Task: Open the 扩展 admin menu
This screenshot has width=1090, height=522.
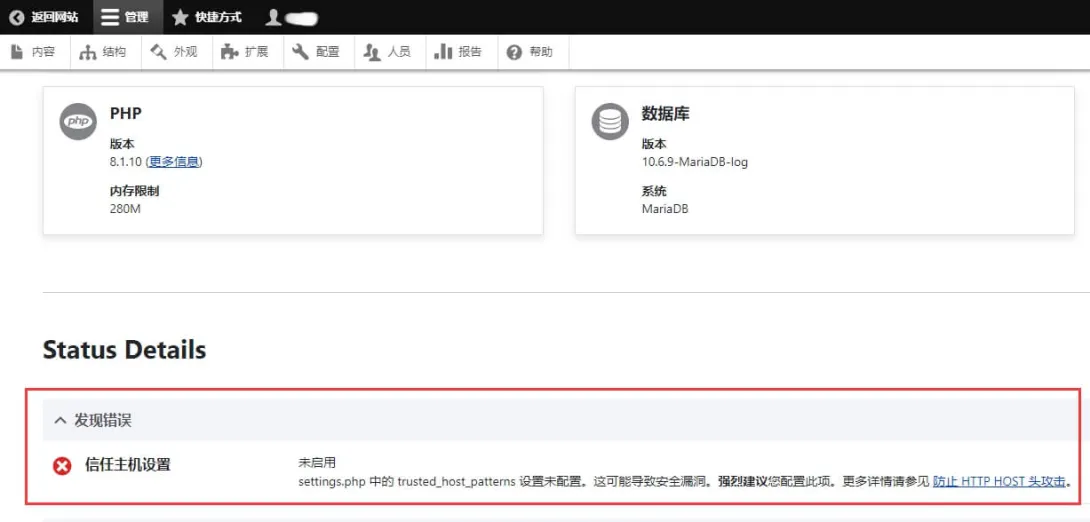Action: (x=257, y=52)
